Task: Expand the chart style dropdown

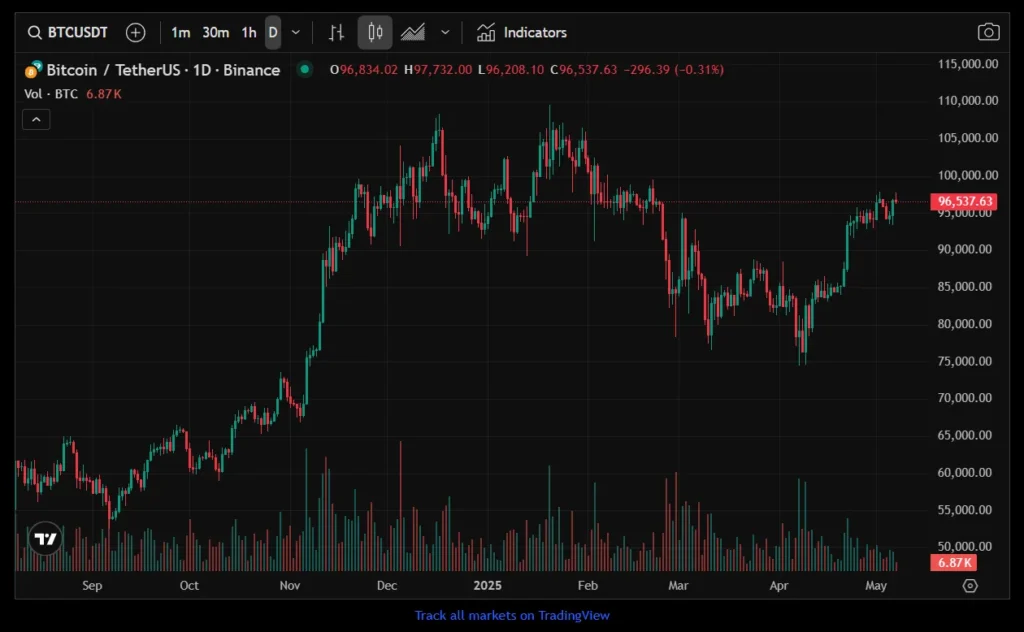Action: click(445, 32)
